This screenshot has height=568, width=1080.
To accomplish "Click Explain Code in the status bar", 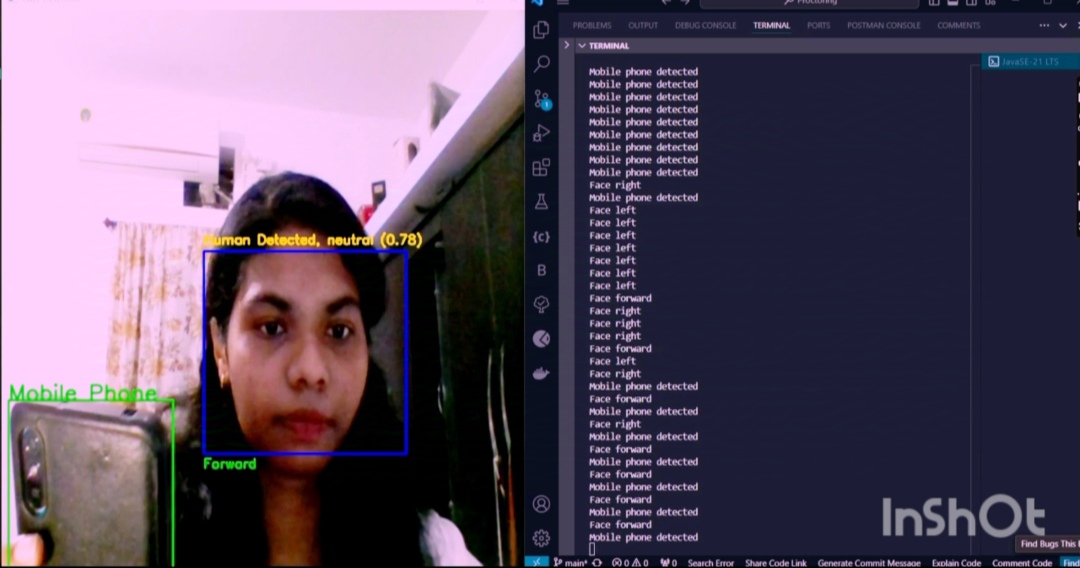I will click(956, 563).
